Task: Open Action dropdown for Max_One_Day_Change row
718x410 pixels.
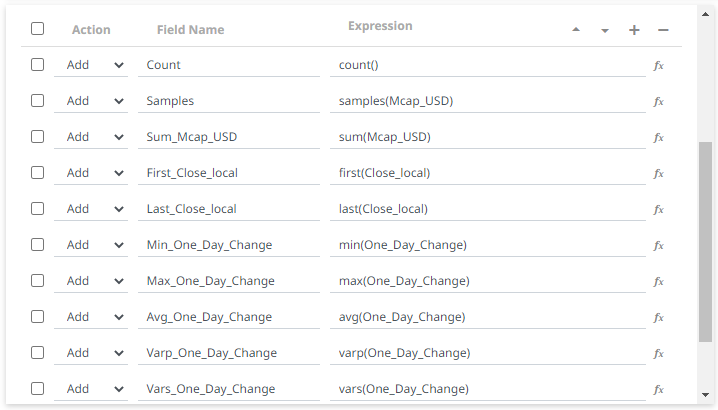Action: [95, 281]
